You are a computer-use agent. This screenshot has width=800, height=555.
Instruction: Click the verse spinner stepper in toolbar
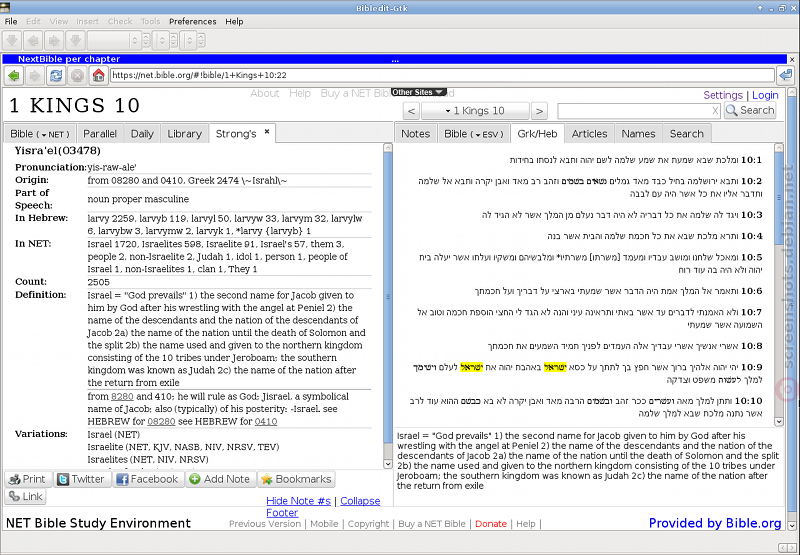[x=201, y=40]
